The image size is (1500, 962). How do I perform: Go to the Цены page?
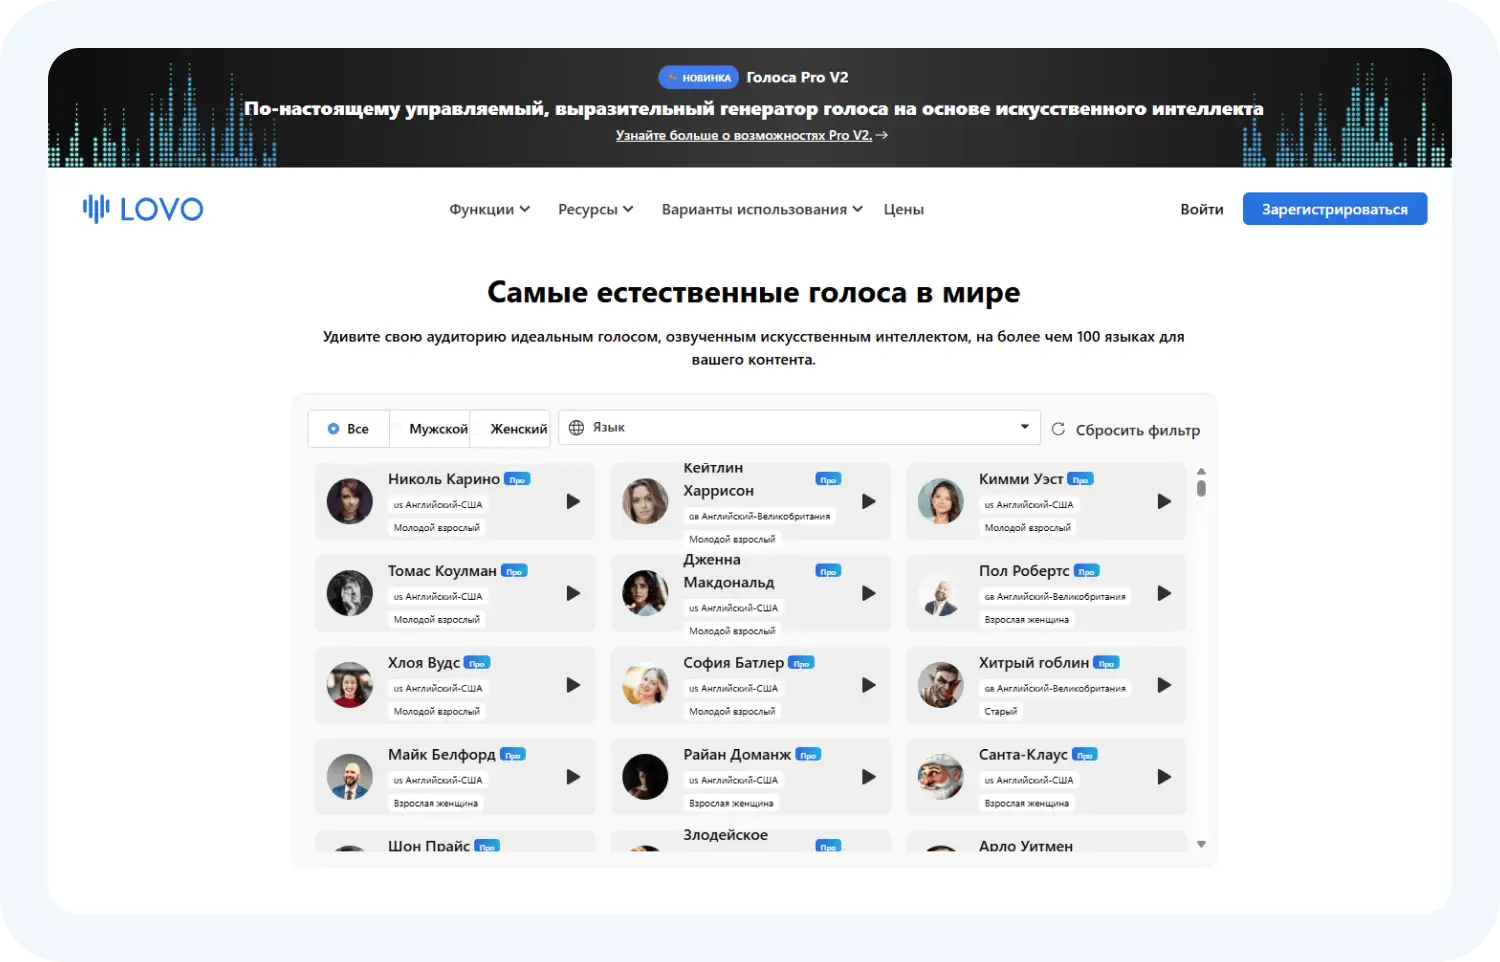pyautogui.click(x=903, y=210)
